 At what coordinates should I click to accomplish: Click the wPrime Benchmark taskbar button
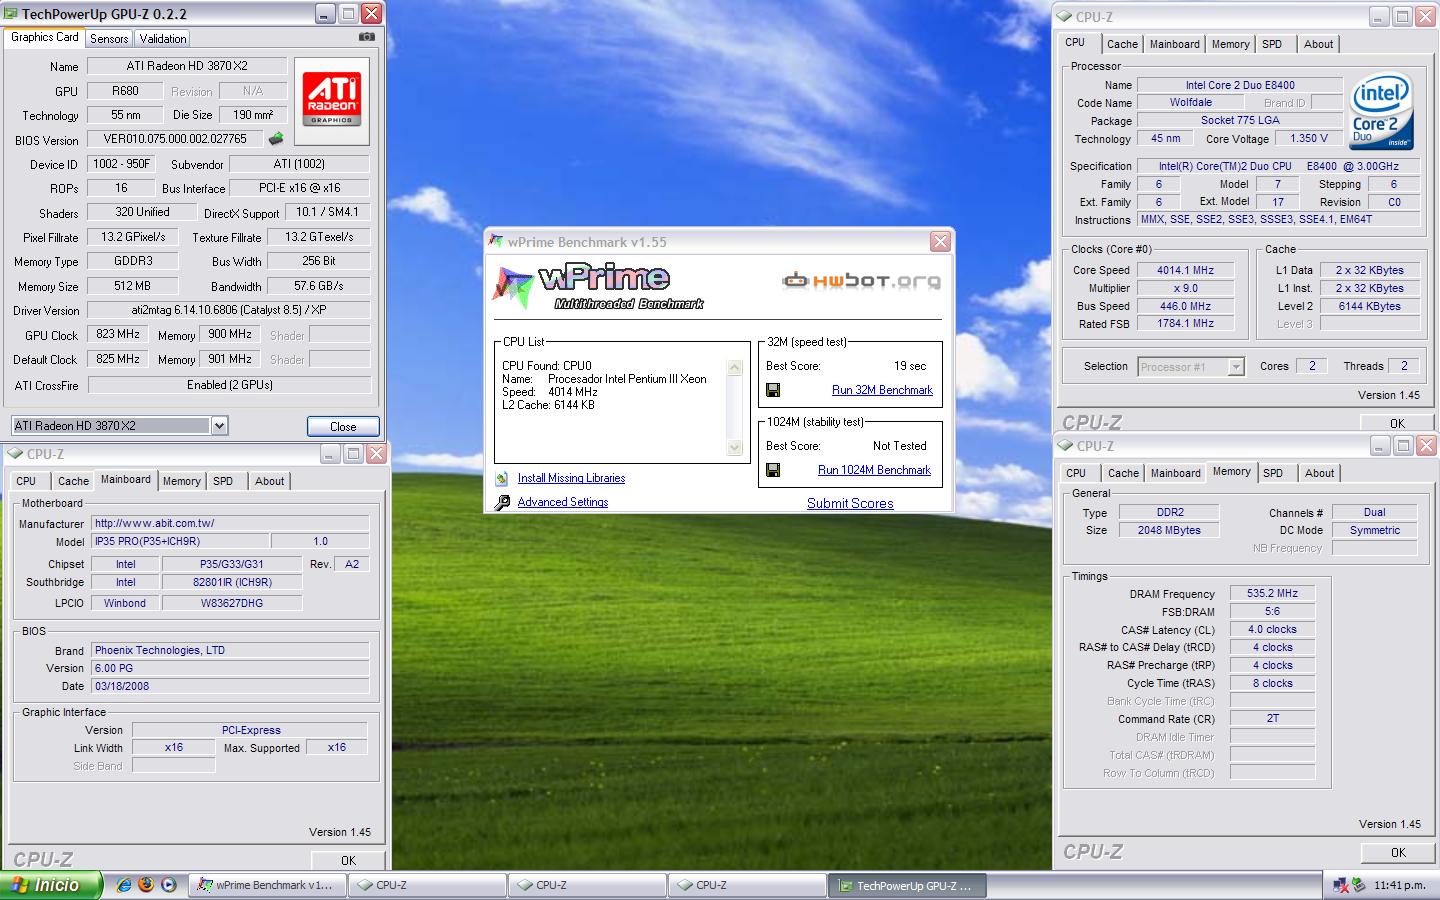268,885
